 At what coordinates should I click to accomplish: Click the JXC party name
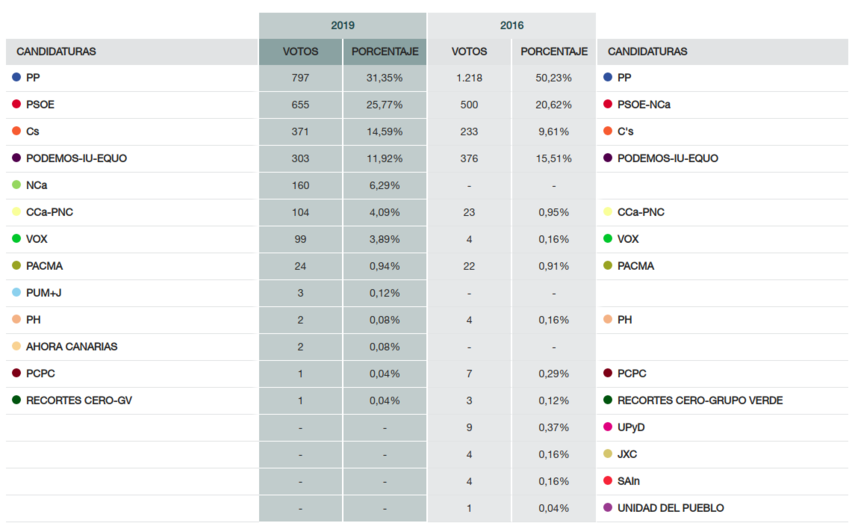628,454
